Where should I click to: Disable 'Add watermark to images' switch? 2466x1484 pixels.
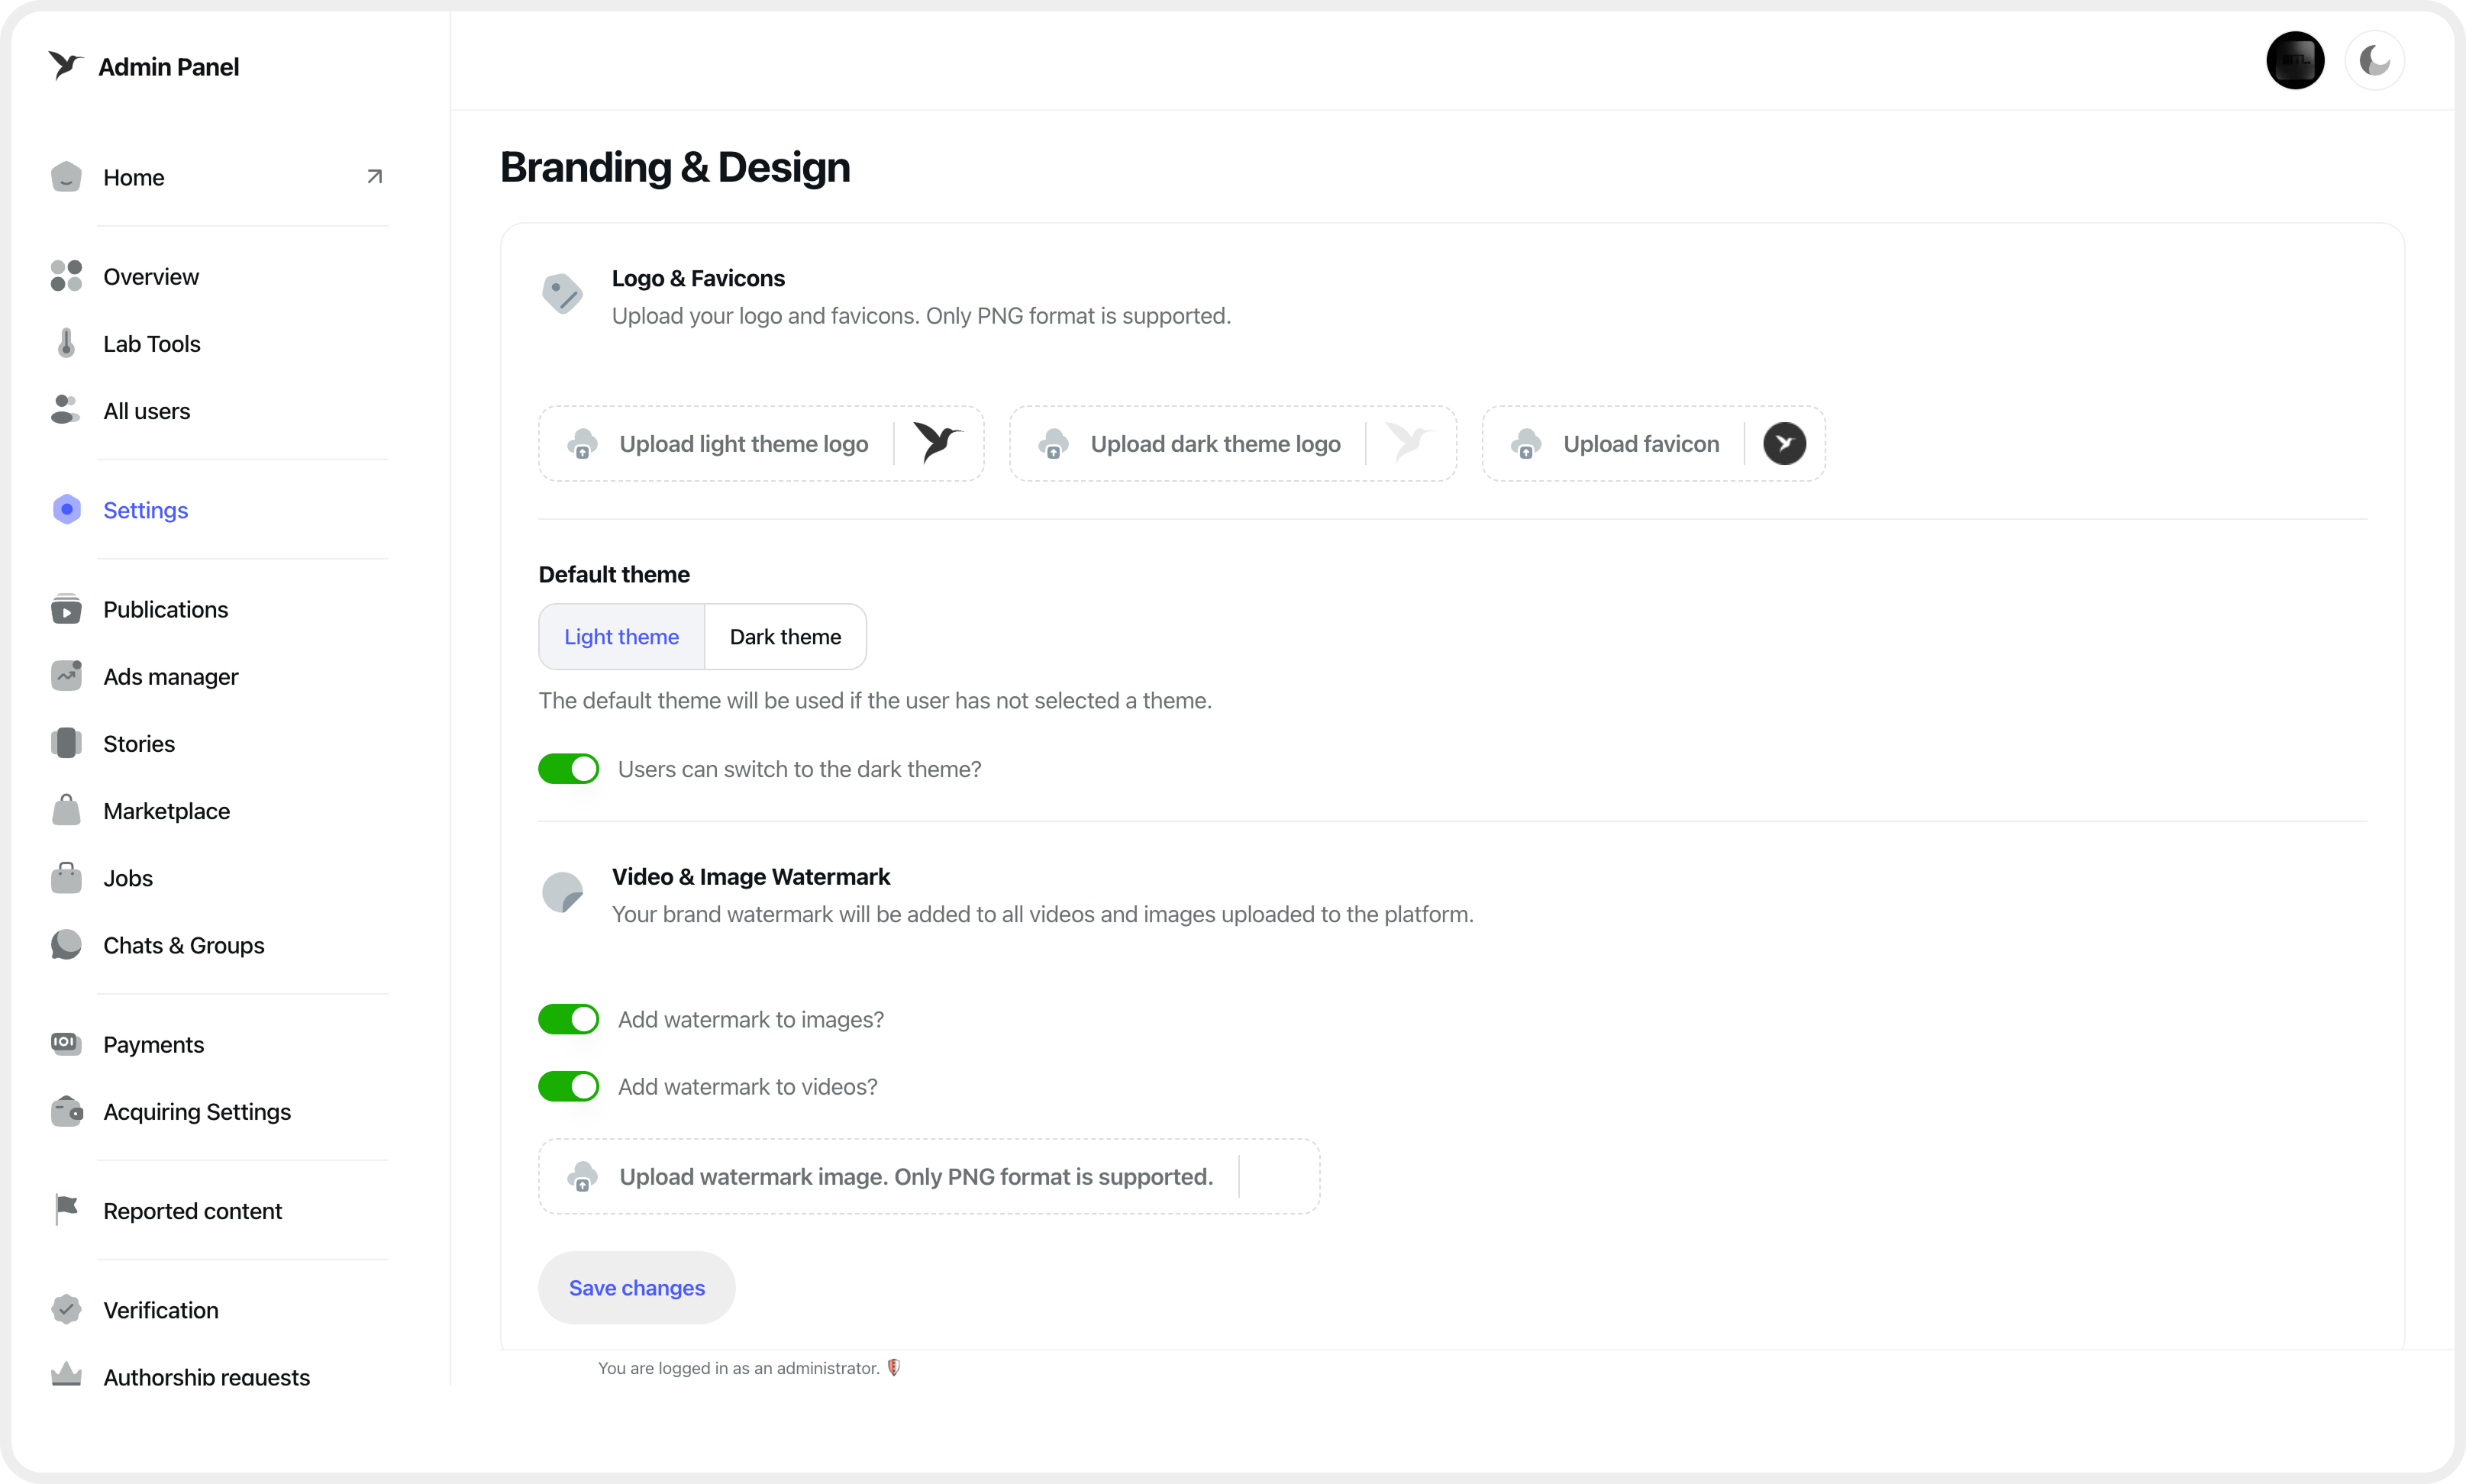[569, 1019]
